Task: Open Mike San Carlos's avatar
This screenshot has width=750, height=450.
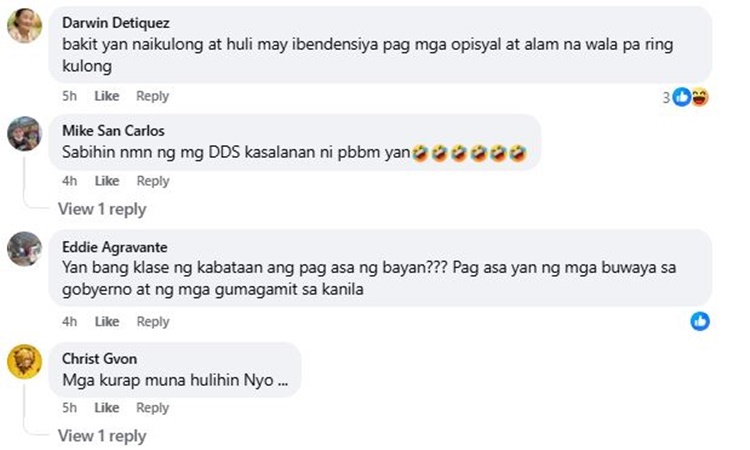Action: coord(24,133)
